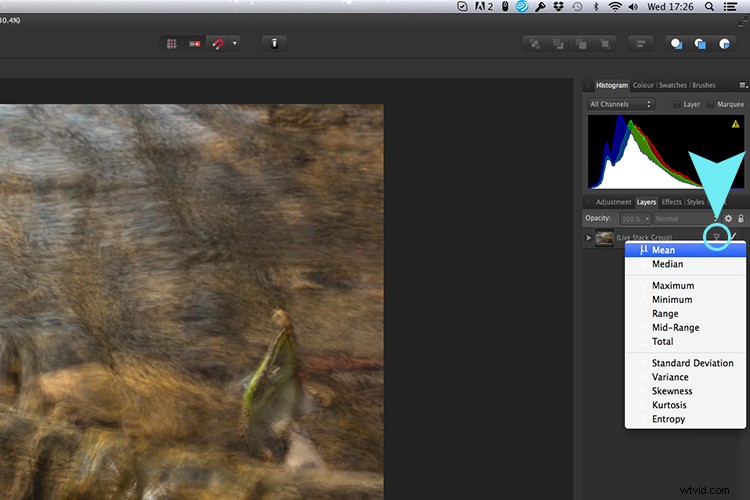750x500 pixels.
Task: Choose Entropy from the operator menu
Action: point(685,419)
